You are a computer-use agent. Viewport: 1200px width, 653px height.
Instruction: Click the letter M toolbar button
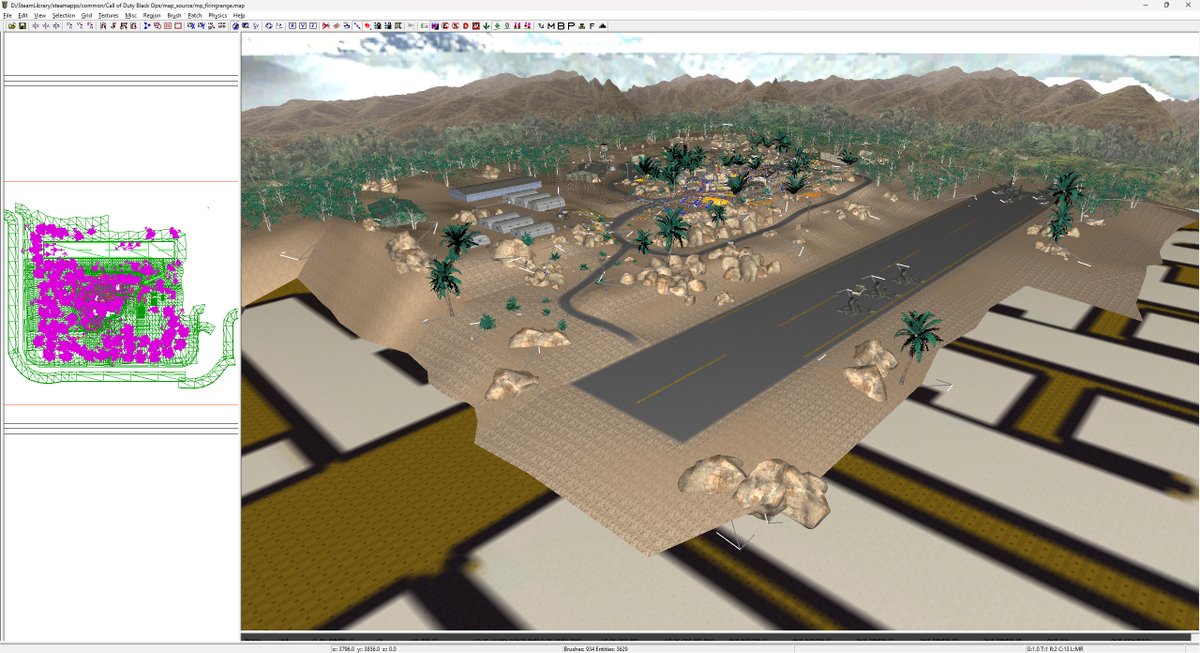coord(550,26)
